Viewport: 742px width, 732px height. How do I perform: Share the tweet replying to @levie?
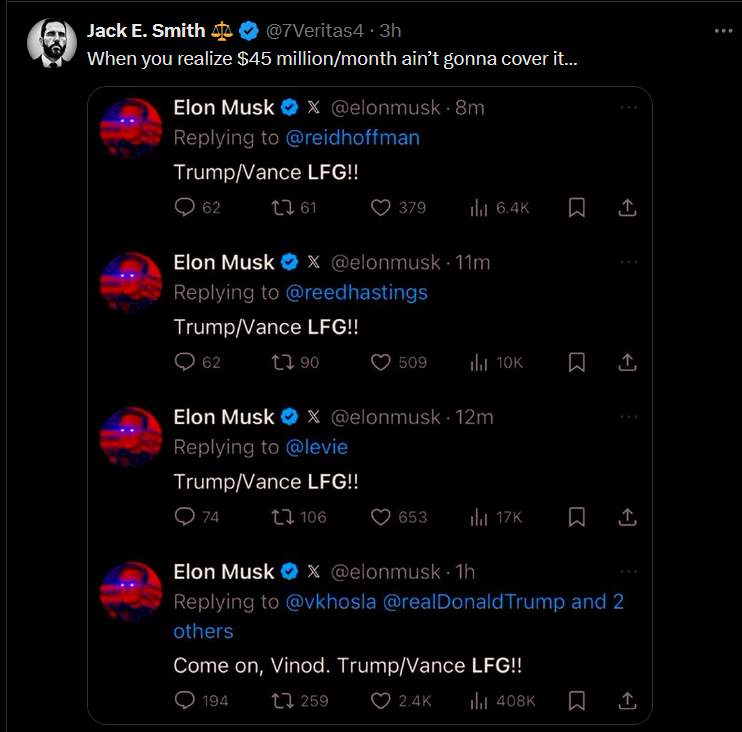[627, 517]
